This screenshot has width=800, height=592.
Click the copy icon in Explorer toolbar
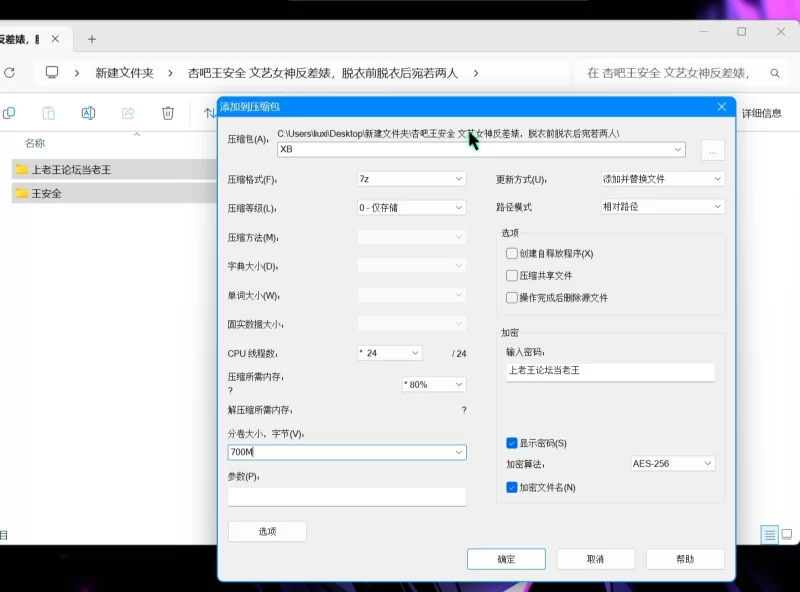click(9, 113)
